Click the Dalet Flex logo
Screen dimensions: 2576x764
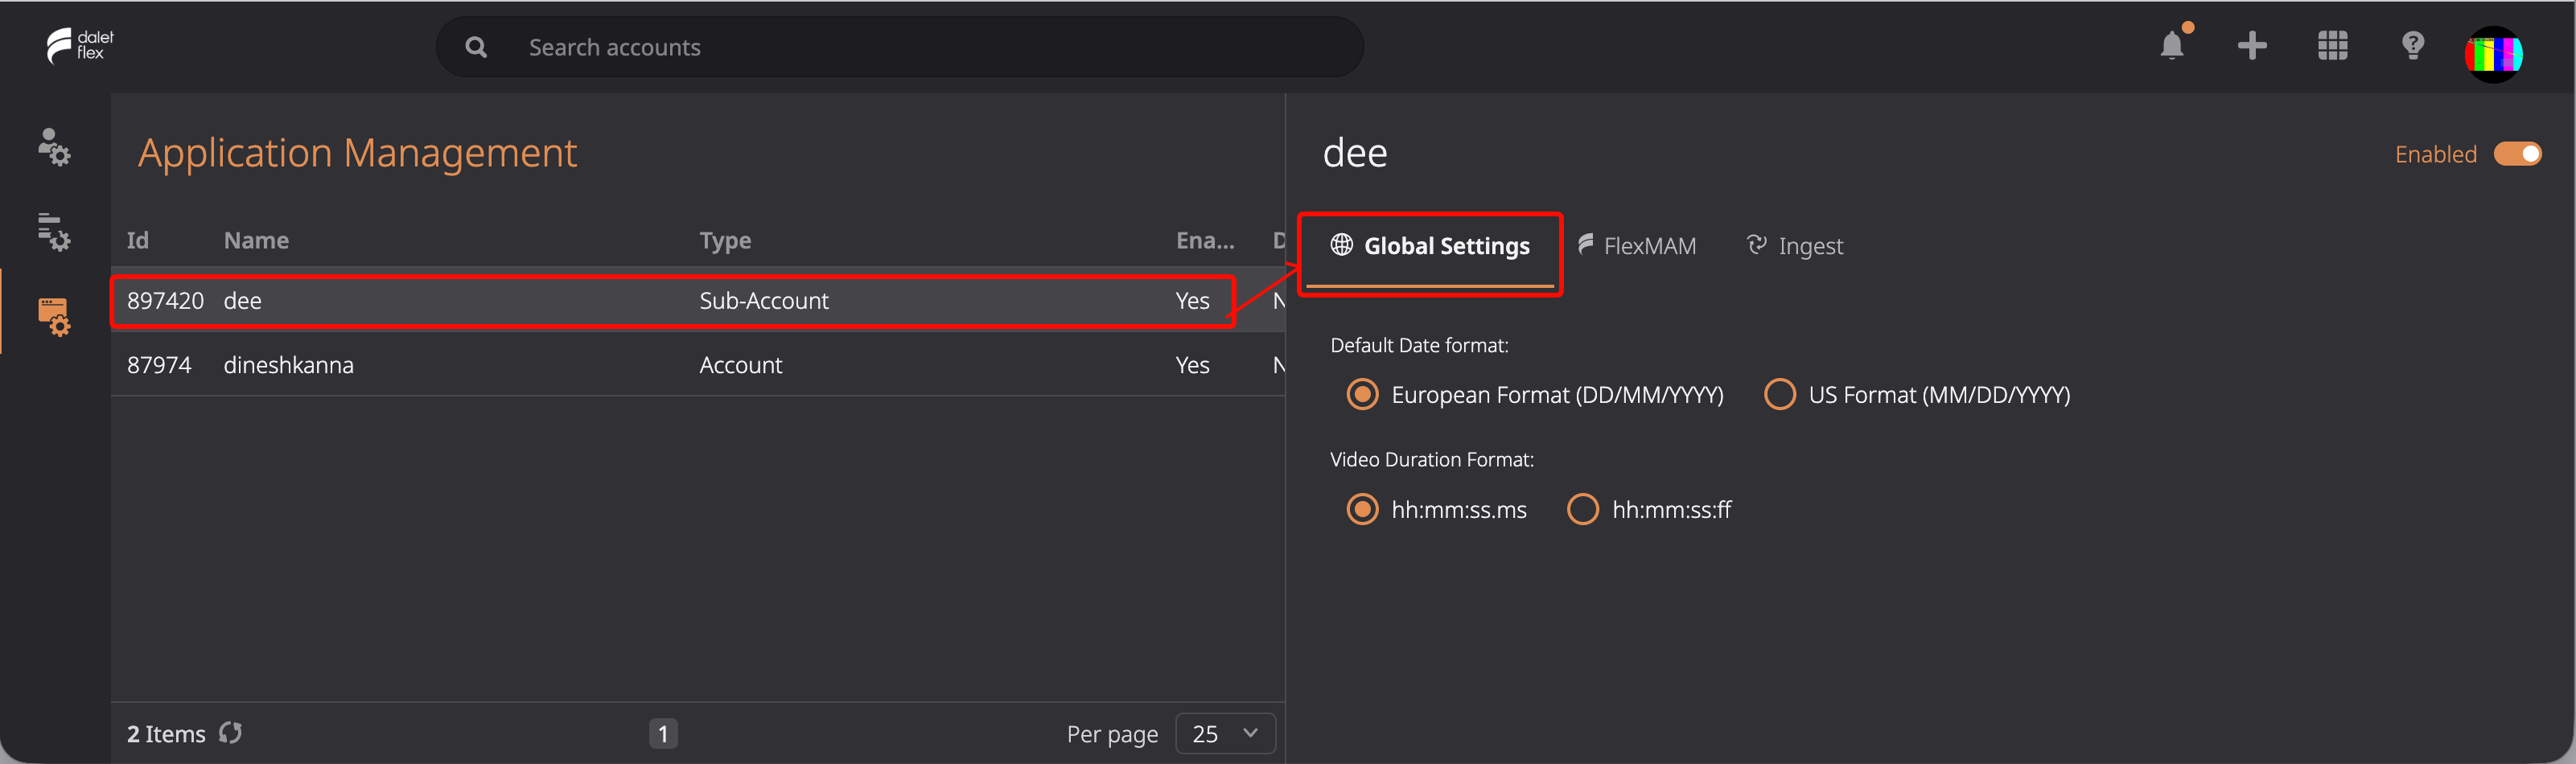pos(80,45)
